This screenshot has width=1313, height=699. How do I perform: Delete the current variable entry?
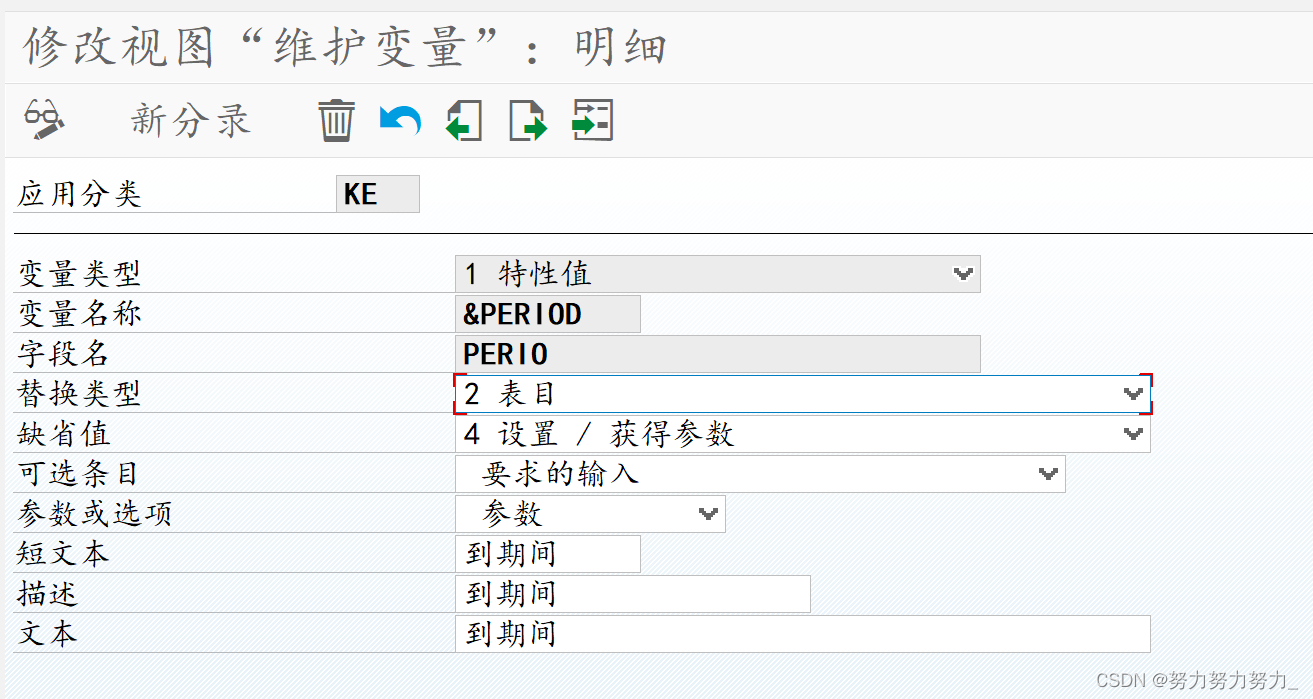click(336, 119)
